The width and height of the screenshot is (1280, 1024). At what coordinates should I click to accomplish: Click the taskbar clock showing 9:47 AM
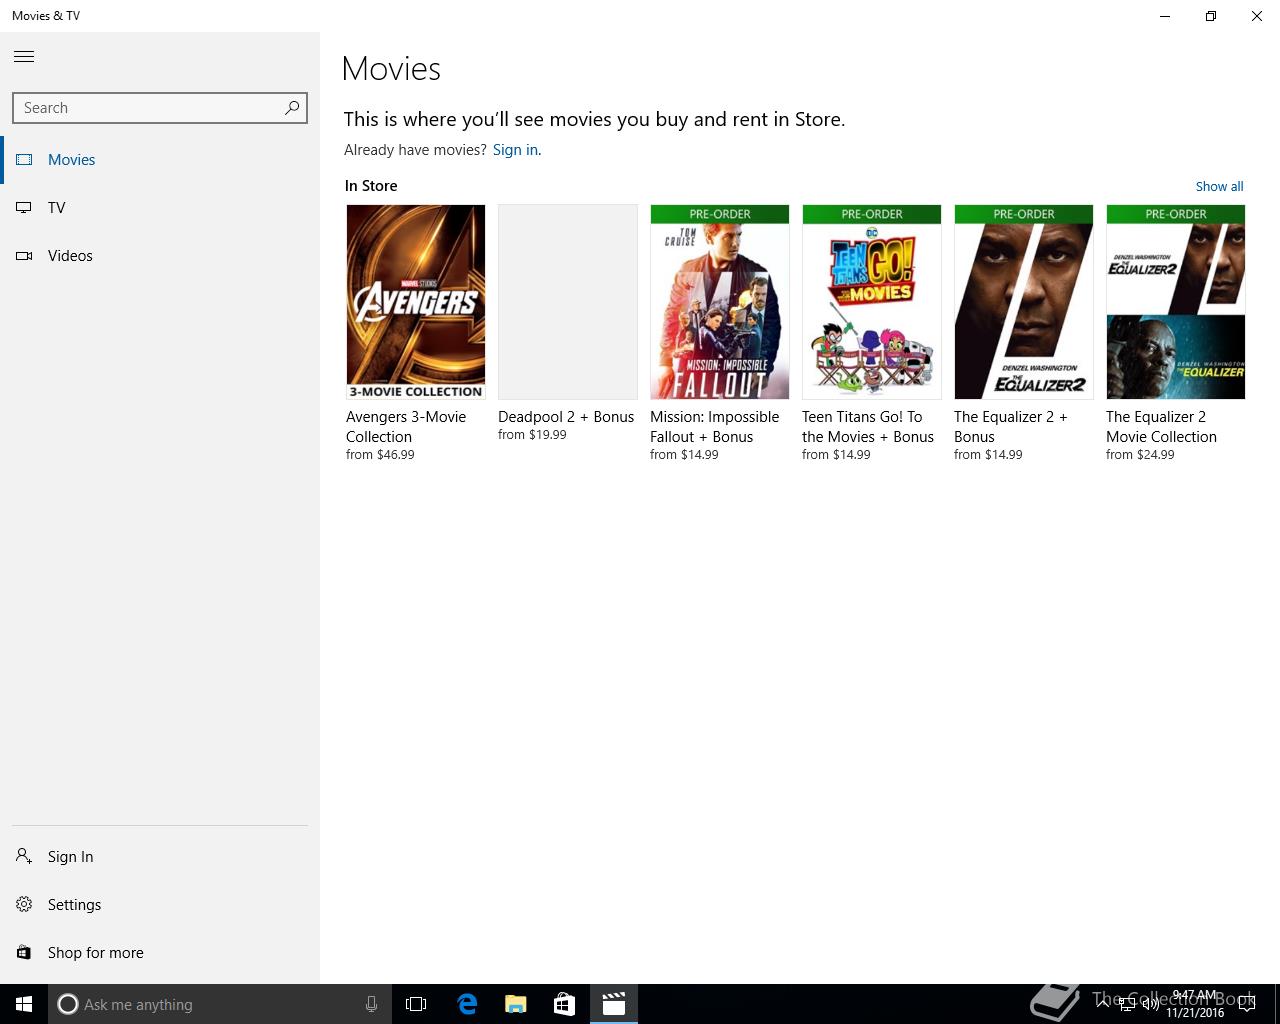(1195, 1004)
